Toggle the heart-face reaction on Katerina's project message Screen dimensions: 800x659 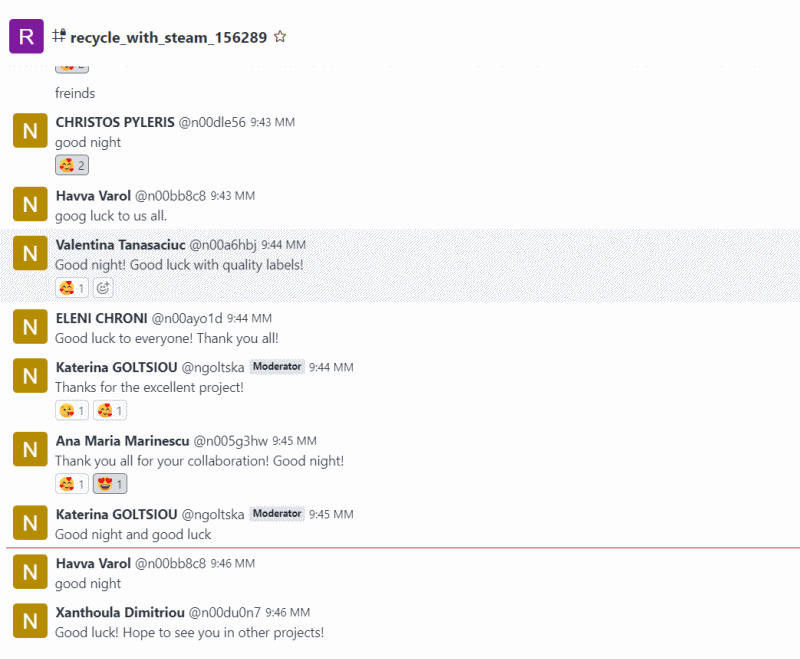110,411
